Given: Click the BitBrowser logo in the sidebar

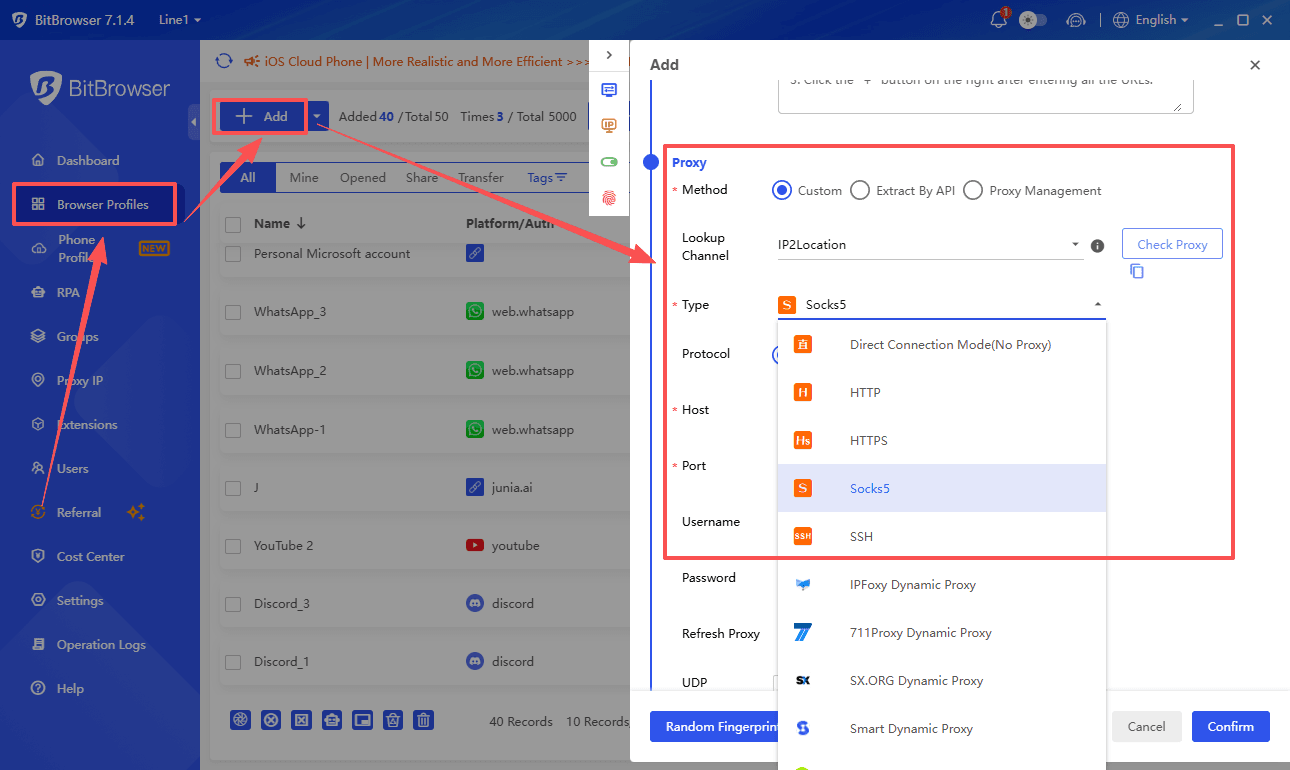Looking at the screenshot, I should click(x=100, y=88).
